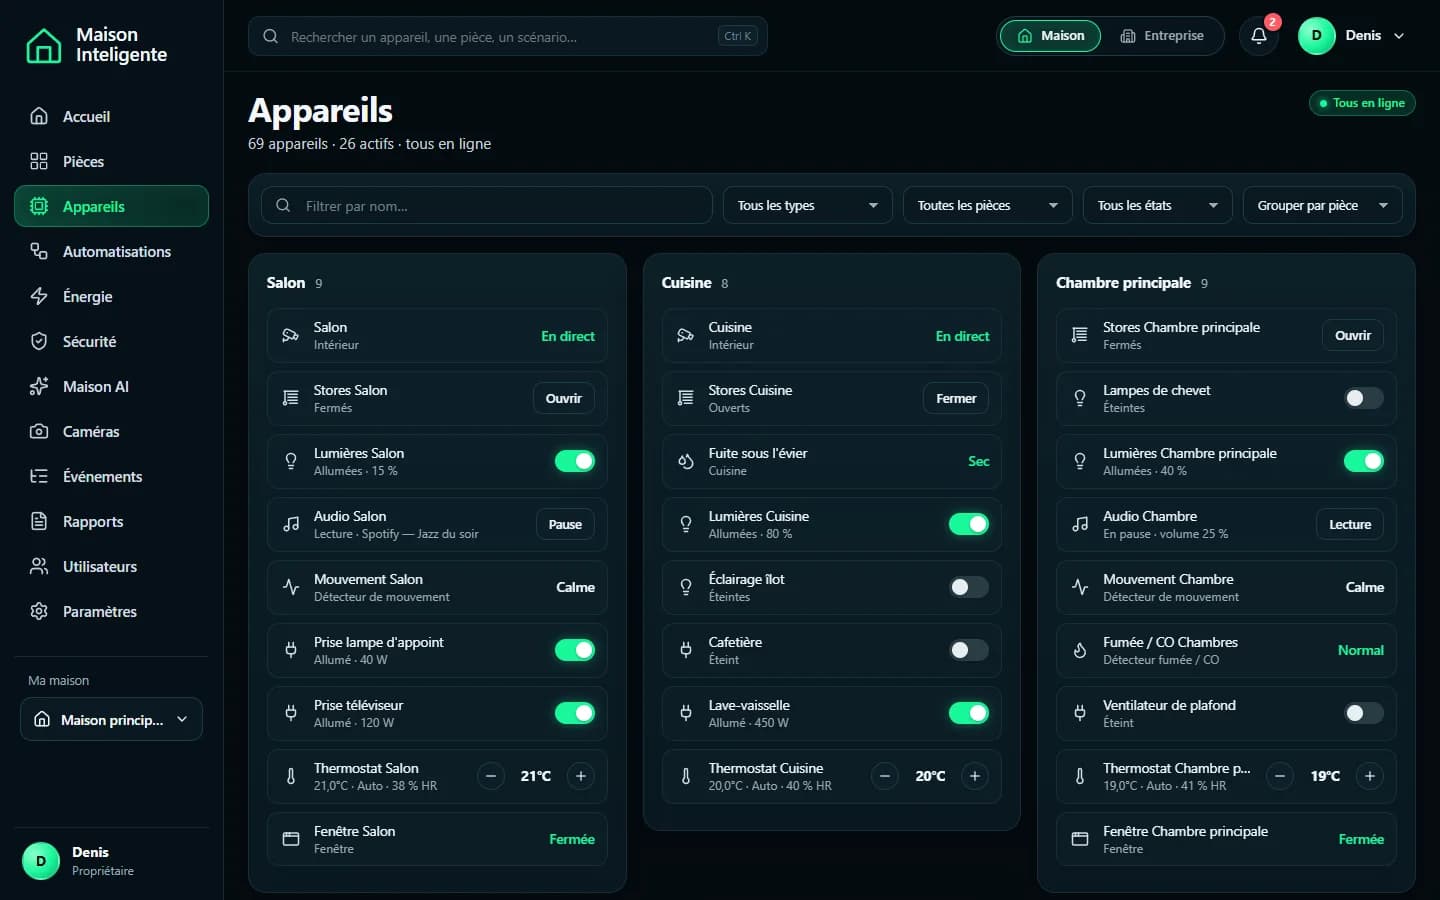Screen dimensions: 1440x900
Task: Click the window icon for Fenêtre Salon
Action: pyautogui.click(x=291, y=839)
